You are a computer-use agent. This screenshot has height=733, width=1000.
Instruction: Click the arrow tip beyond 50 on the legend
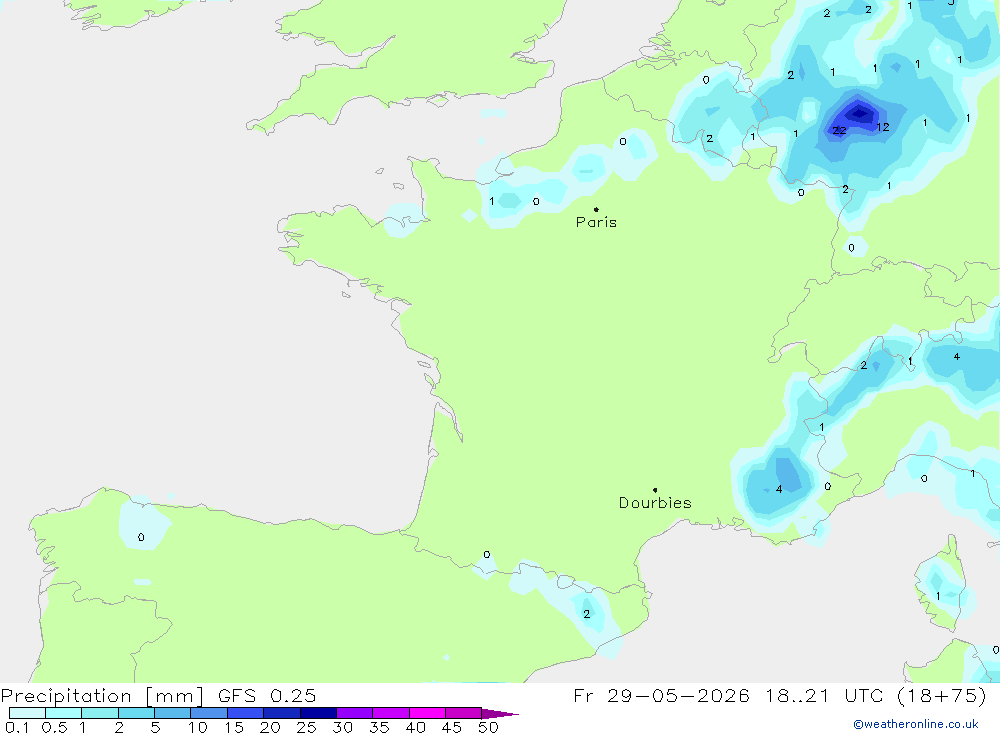[x=501, y=714]
